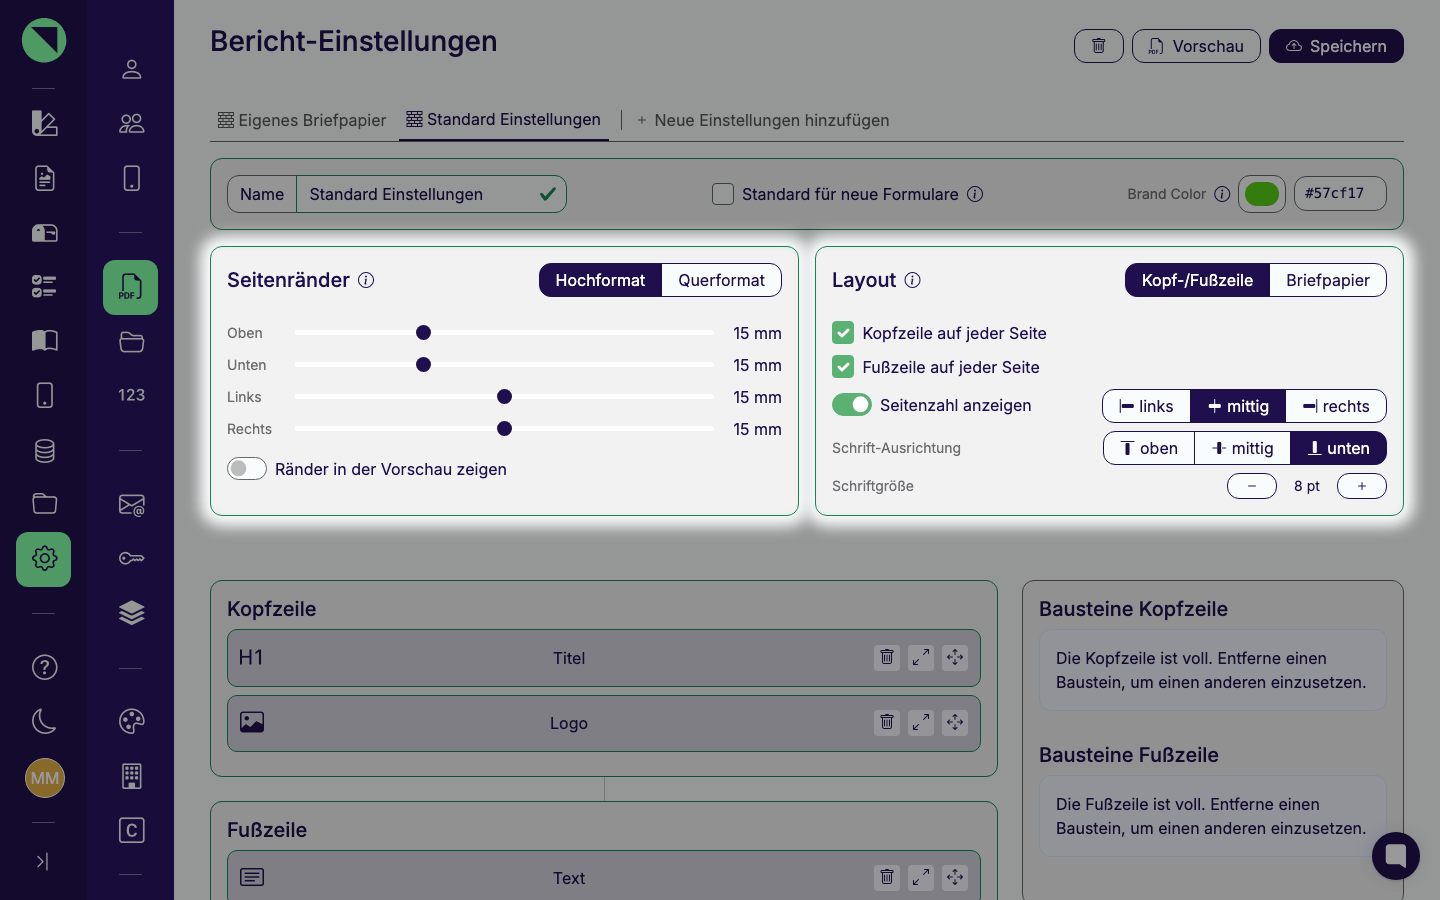This screenshot has height=900, width=1440.
Task: Click the Name input field
Action: tap(431, 194)
